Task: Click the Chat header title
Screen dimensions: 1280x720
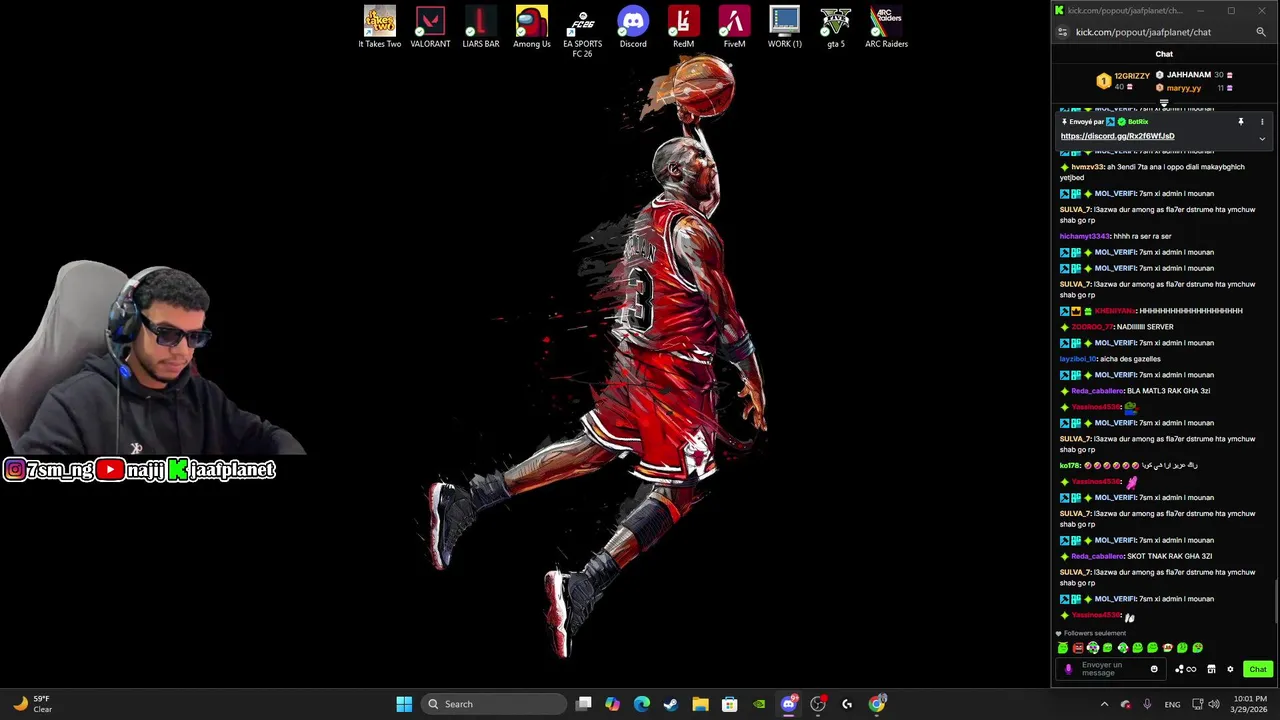Action: [1164, 54]
